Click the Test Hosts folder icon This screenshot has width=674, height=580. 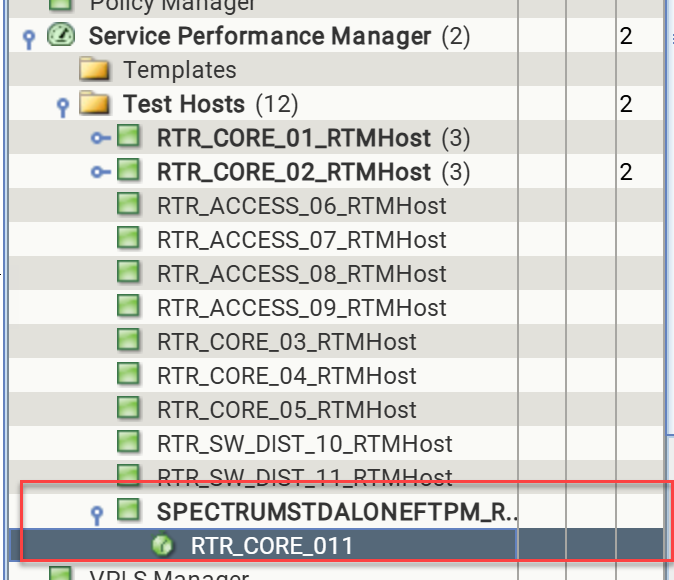click(95, 102)
